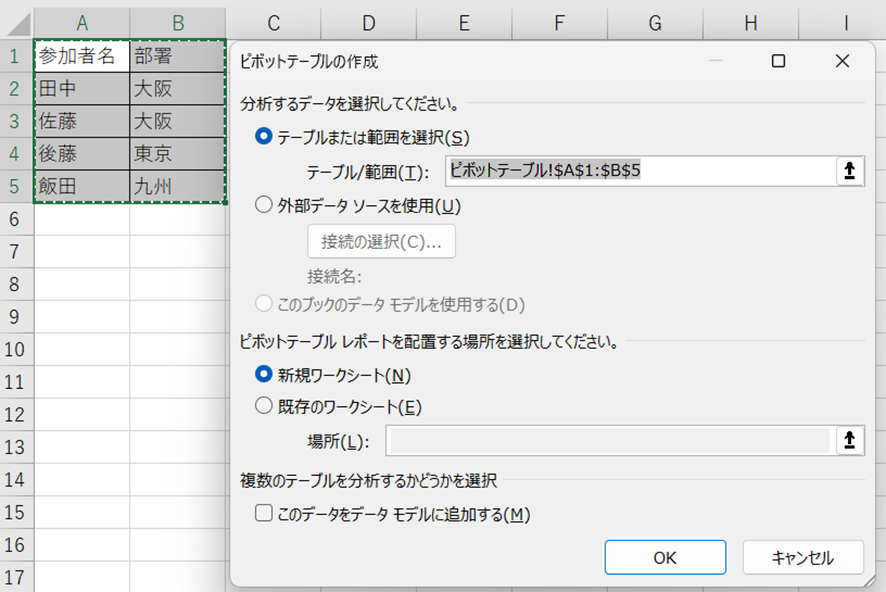Choose 既存のワークシート option

(x=264, y=406)
